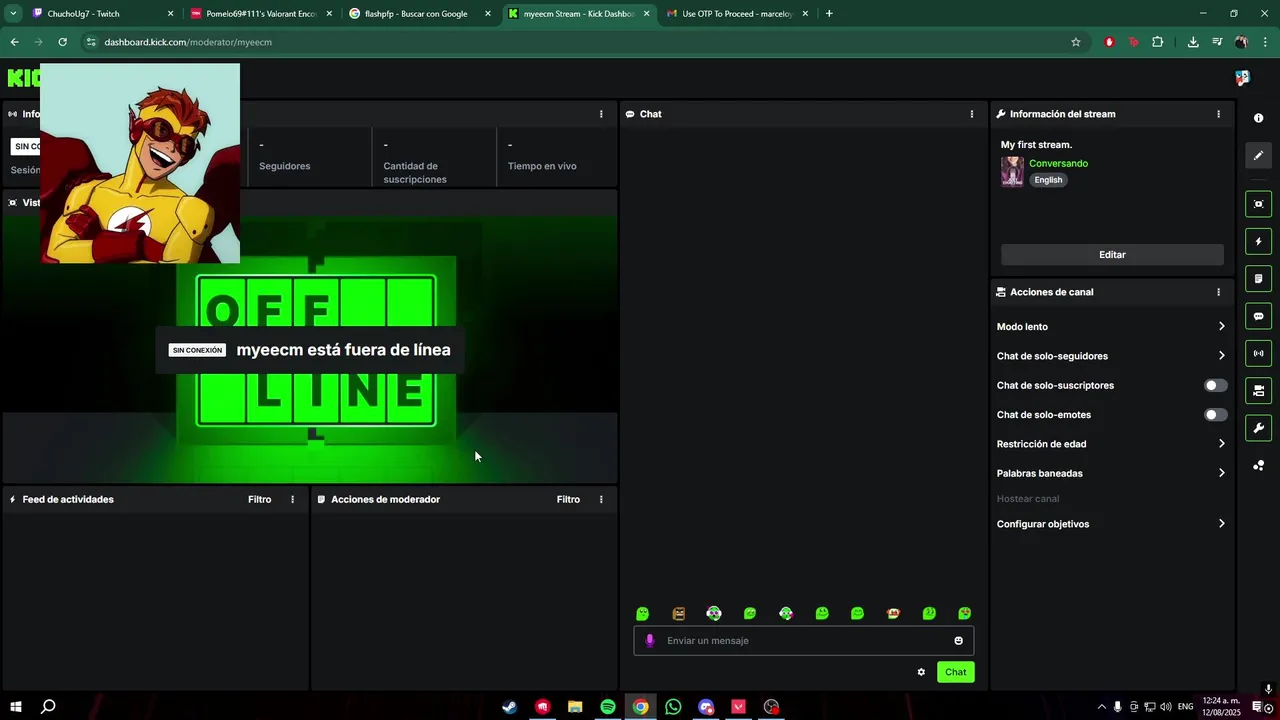Toggle the stream preview panel sidebar icon
This screenshot has width=1280, height=720.
point(1258,204)
